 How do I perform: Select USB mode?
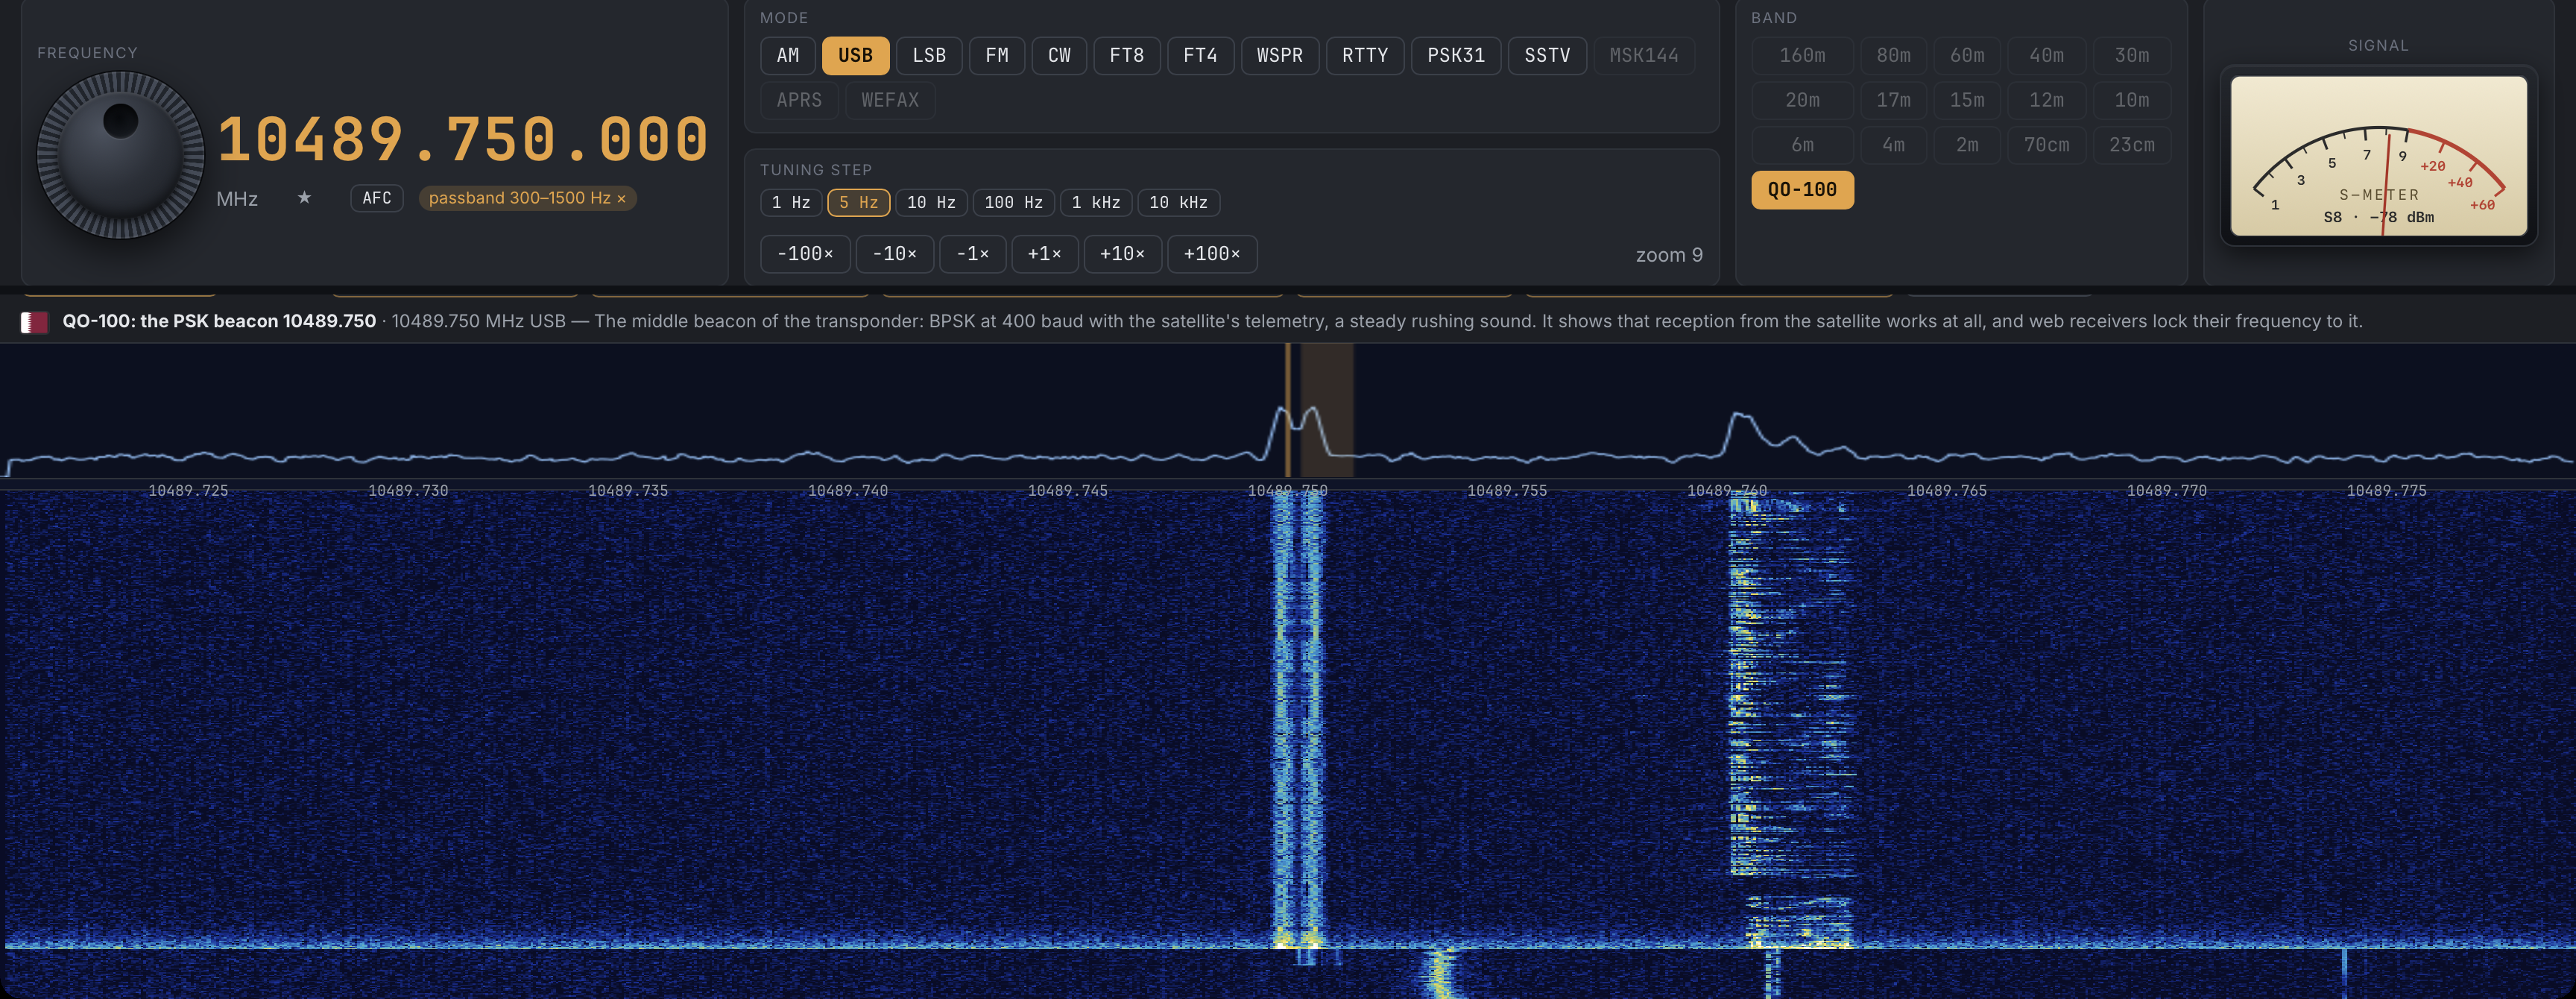click(x=855, y=56)
